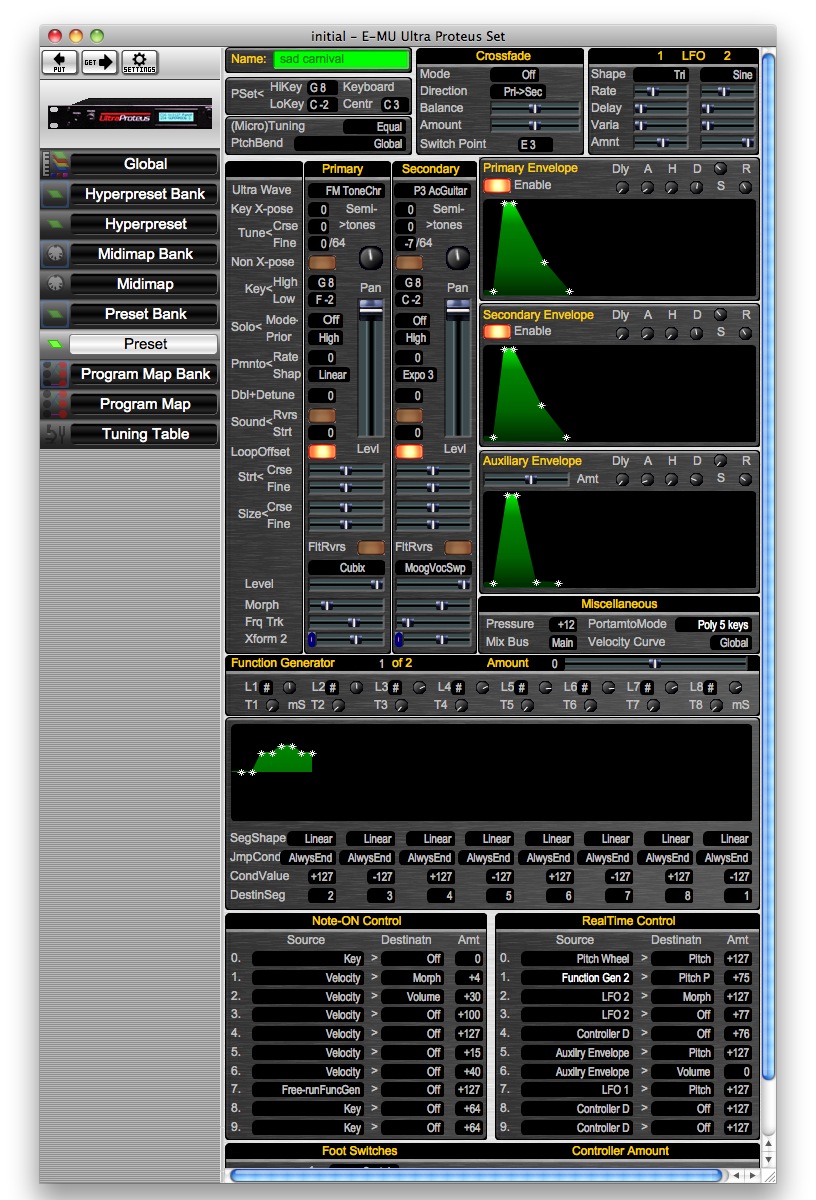816x1200 pixels.
Task: Toggle Secondary LoopOffset switch
Action: (409, 451)
